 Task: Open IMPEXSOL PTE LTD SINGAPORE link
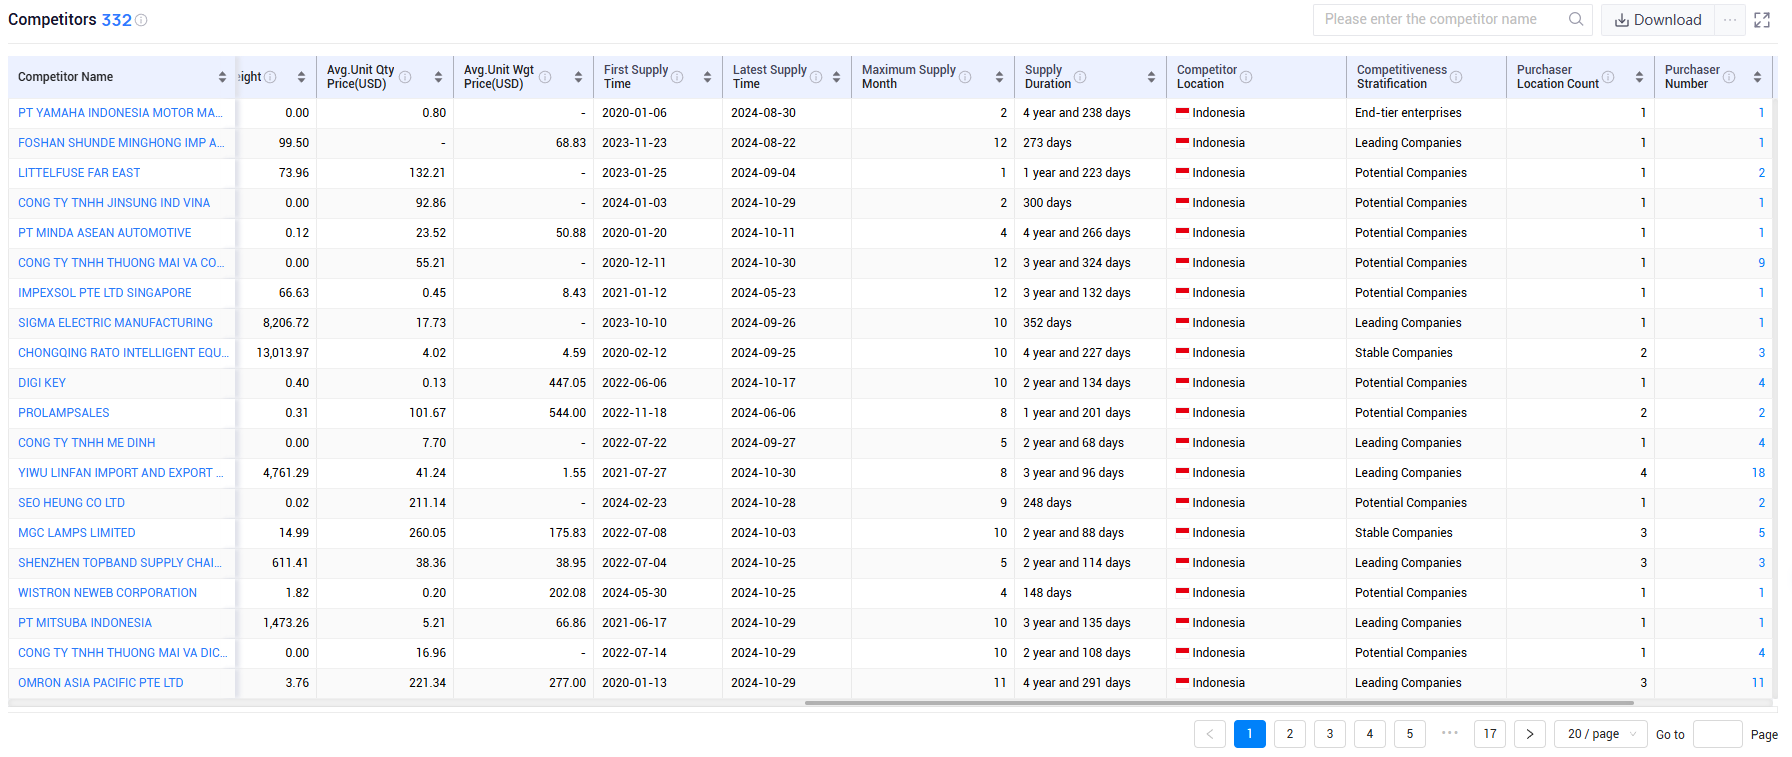pos(105,293)
